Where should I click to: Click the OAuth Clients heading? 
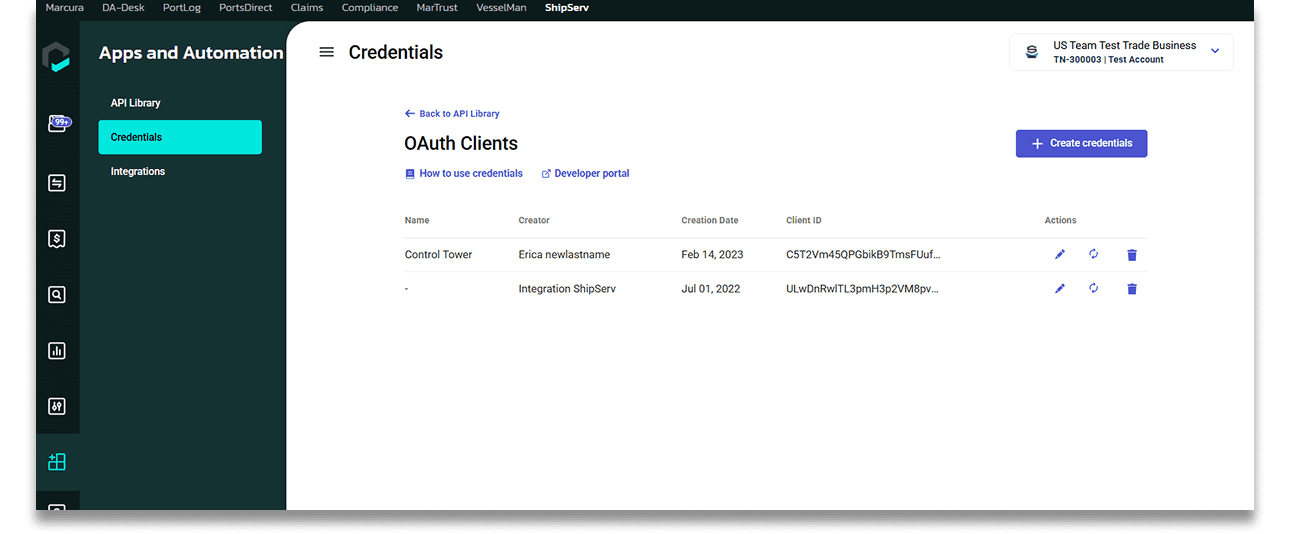click(x=461, y=143)
